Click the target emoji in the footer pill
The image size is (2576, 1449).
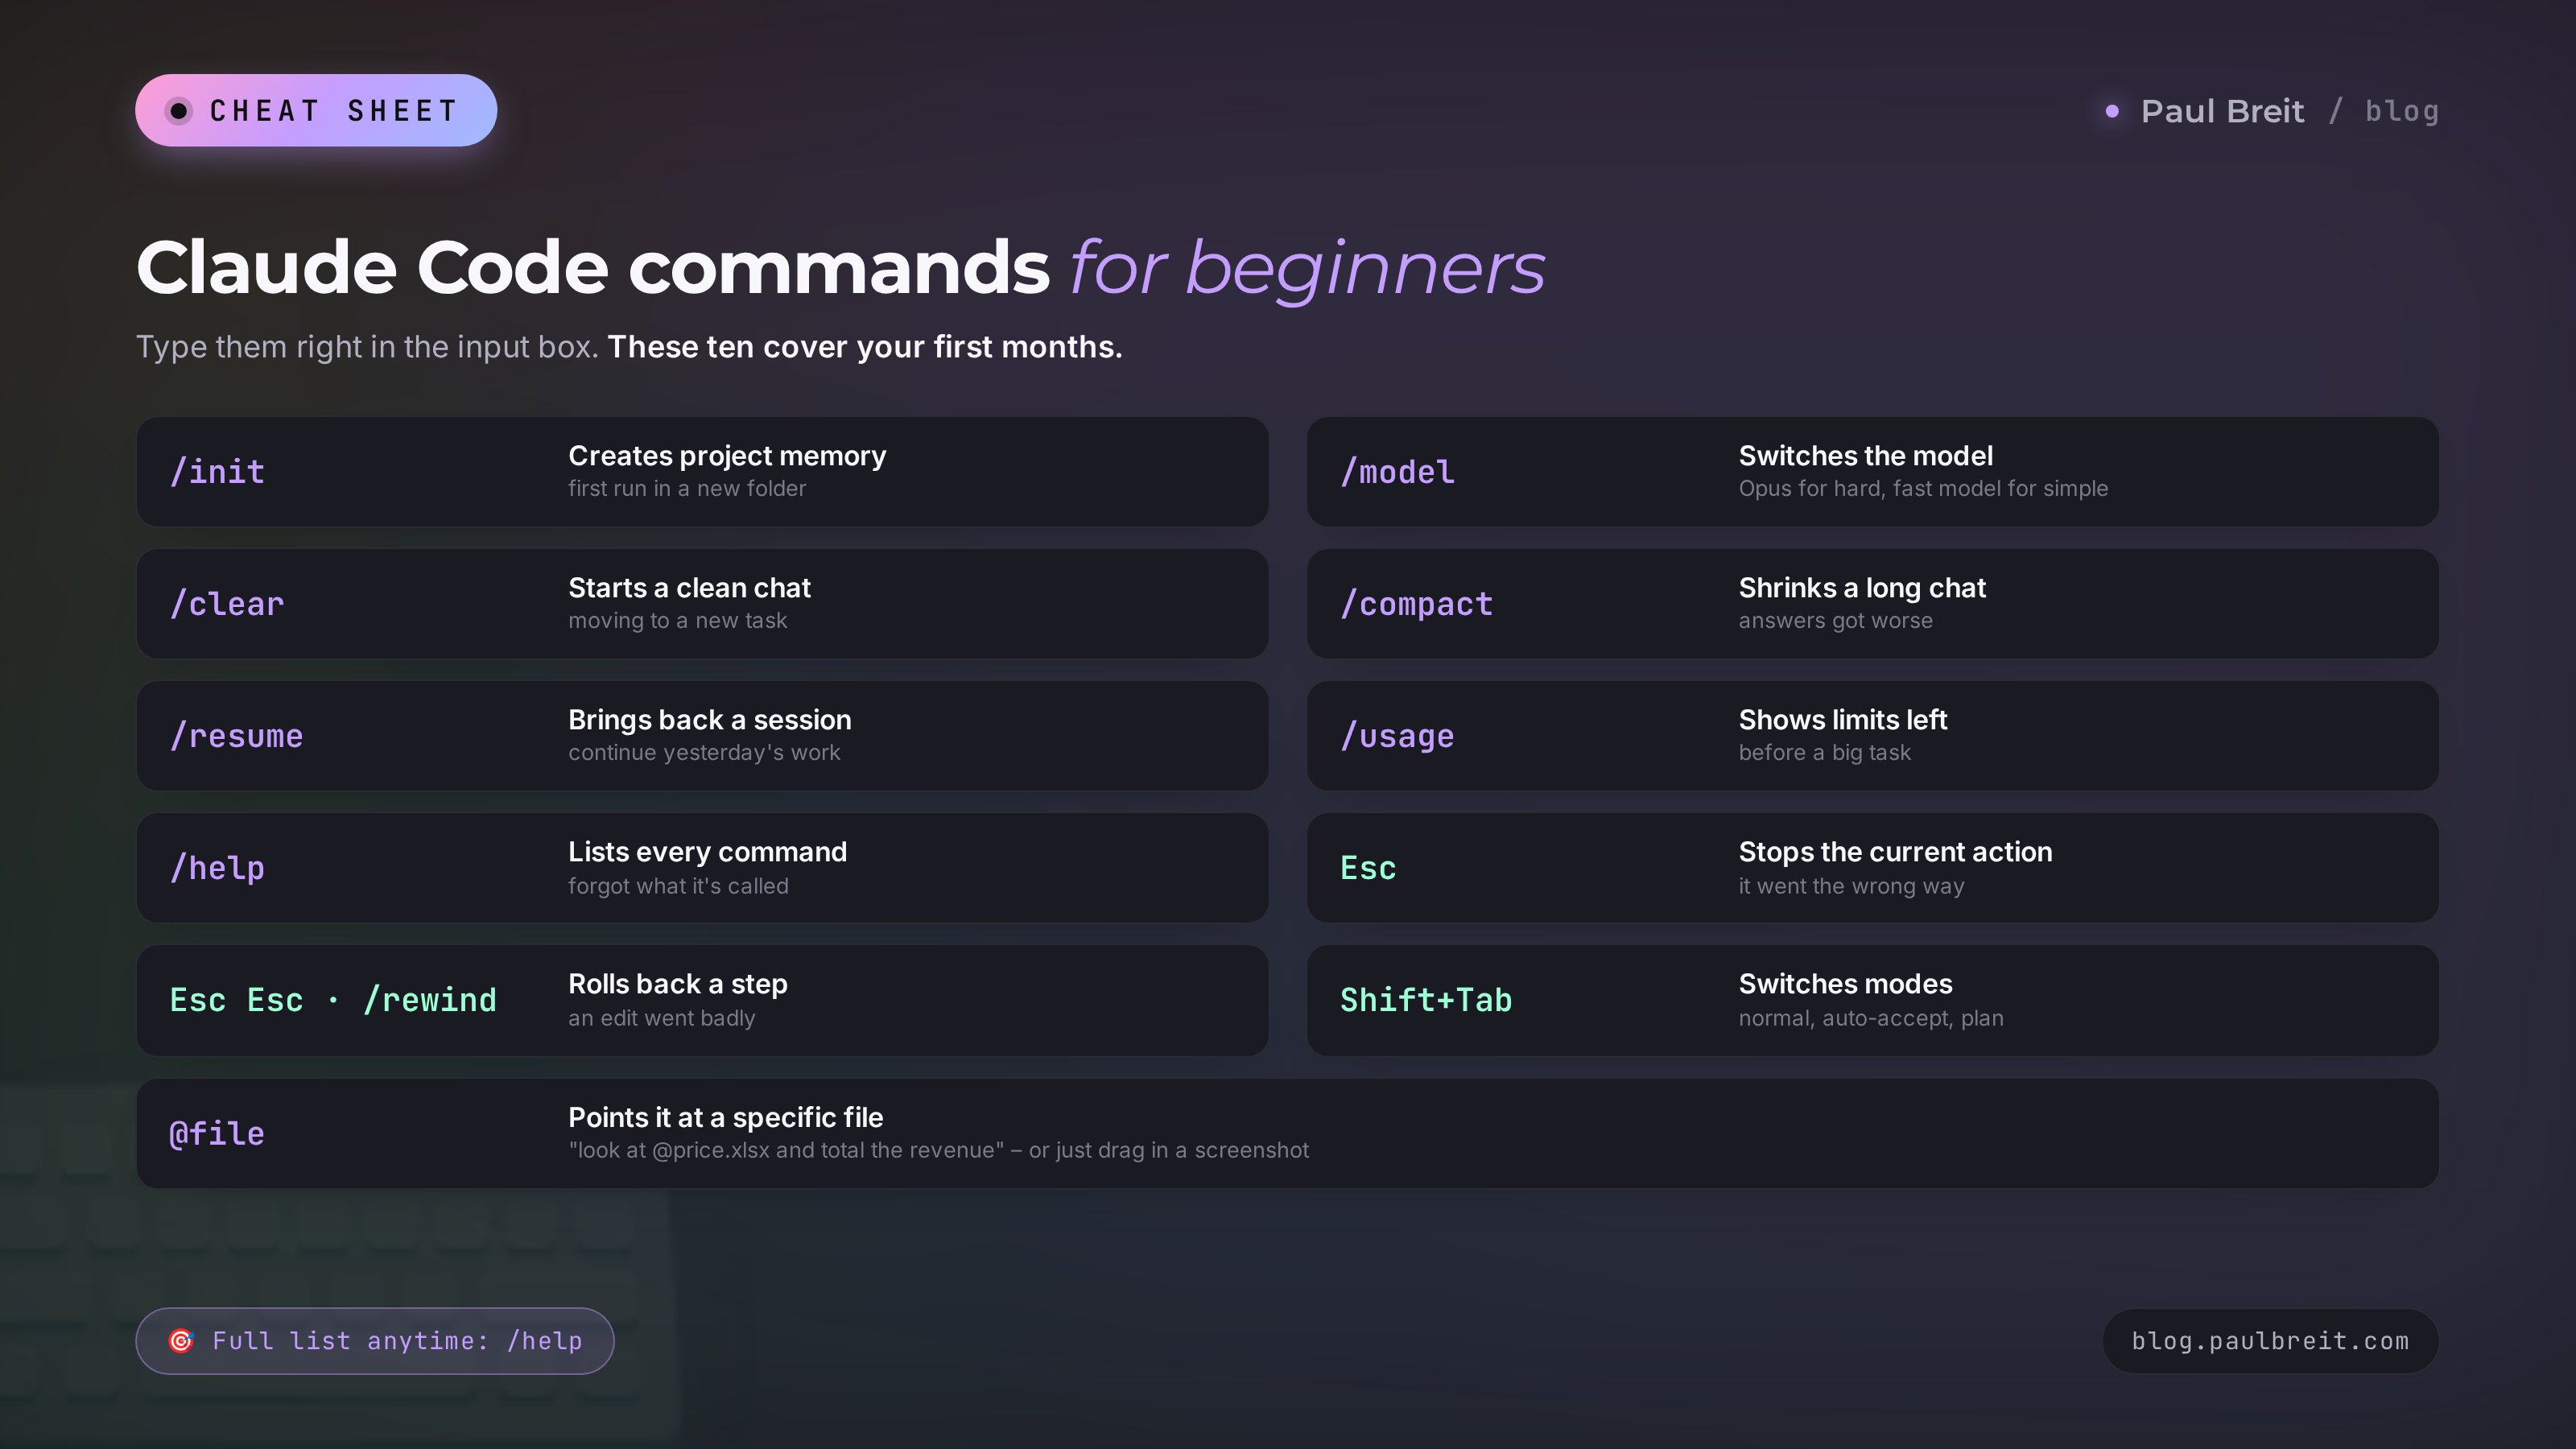181,1341
